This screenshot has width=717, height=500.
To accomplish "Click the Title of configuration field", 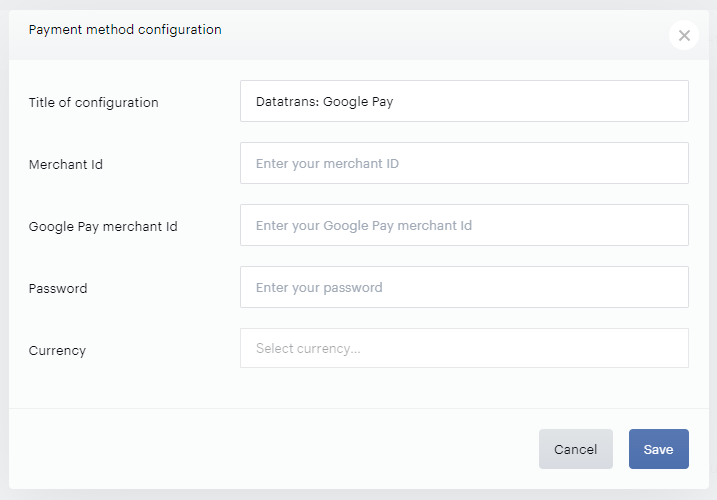I will coord(464,101).
